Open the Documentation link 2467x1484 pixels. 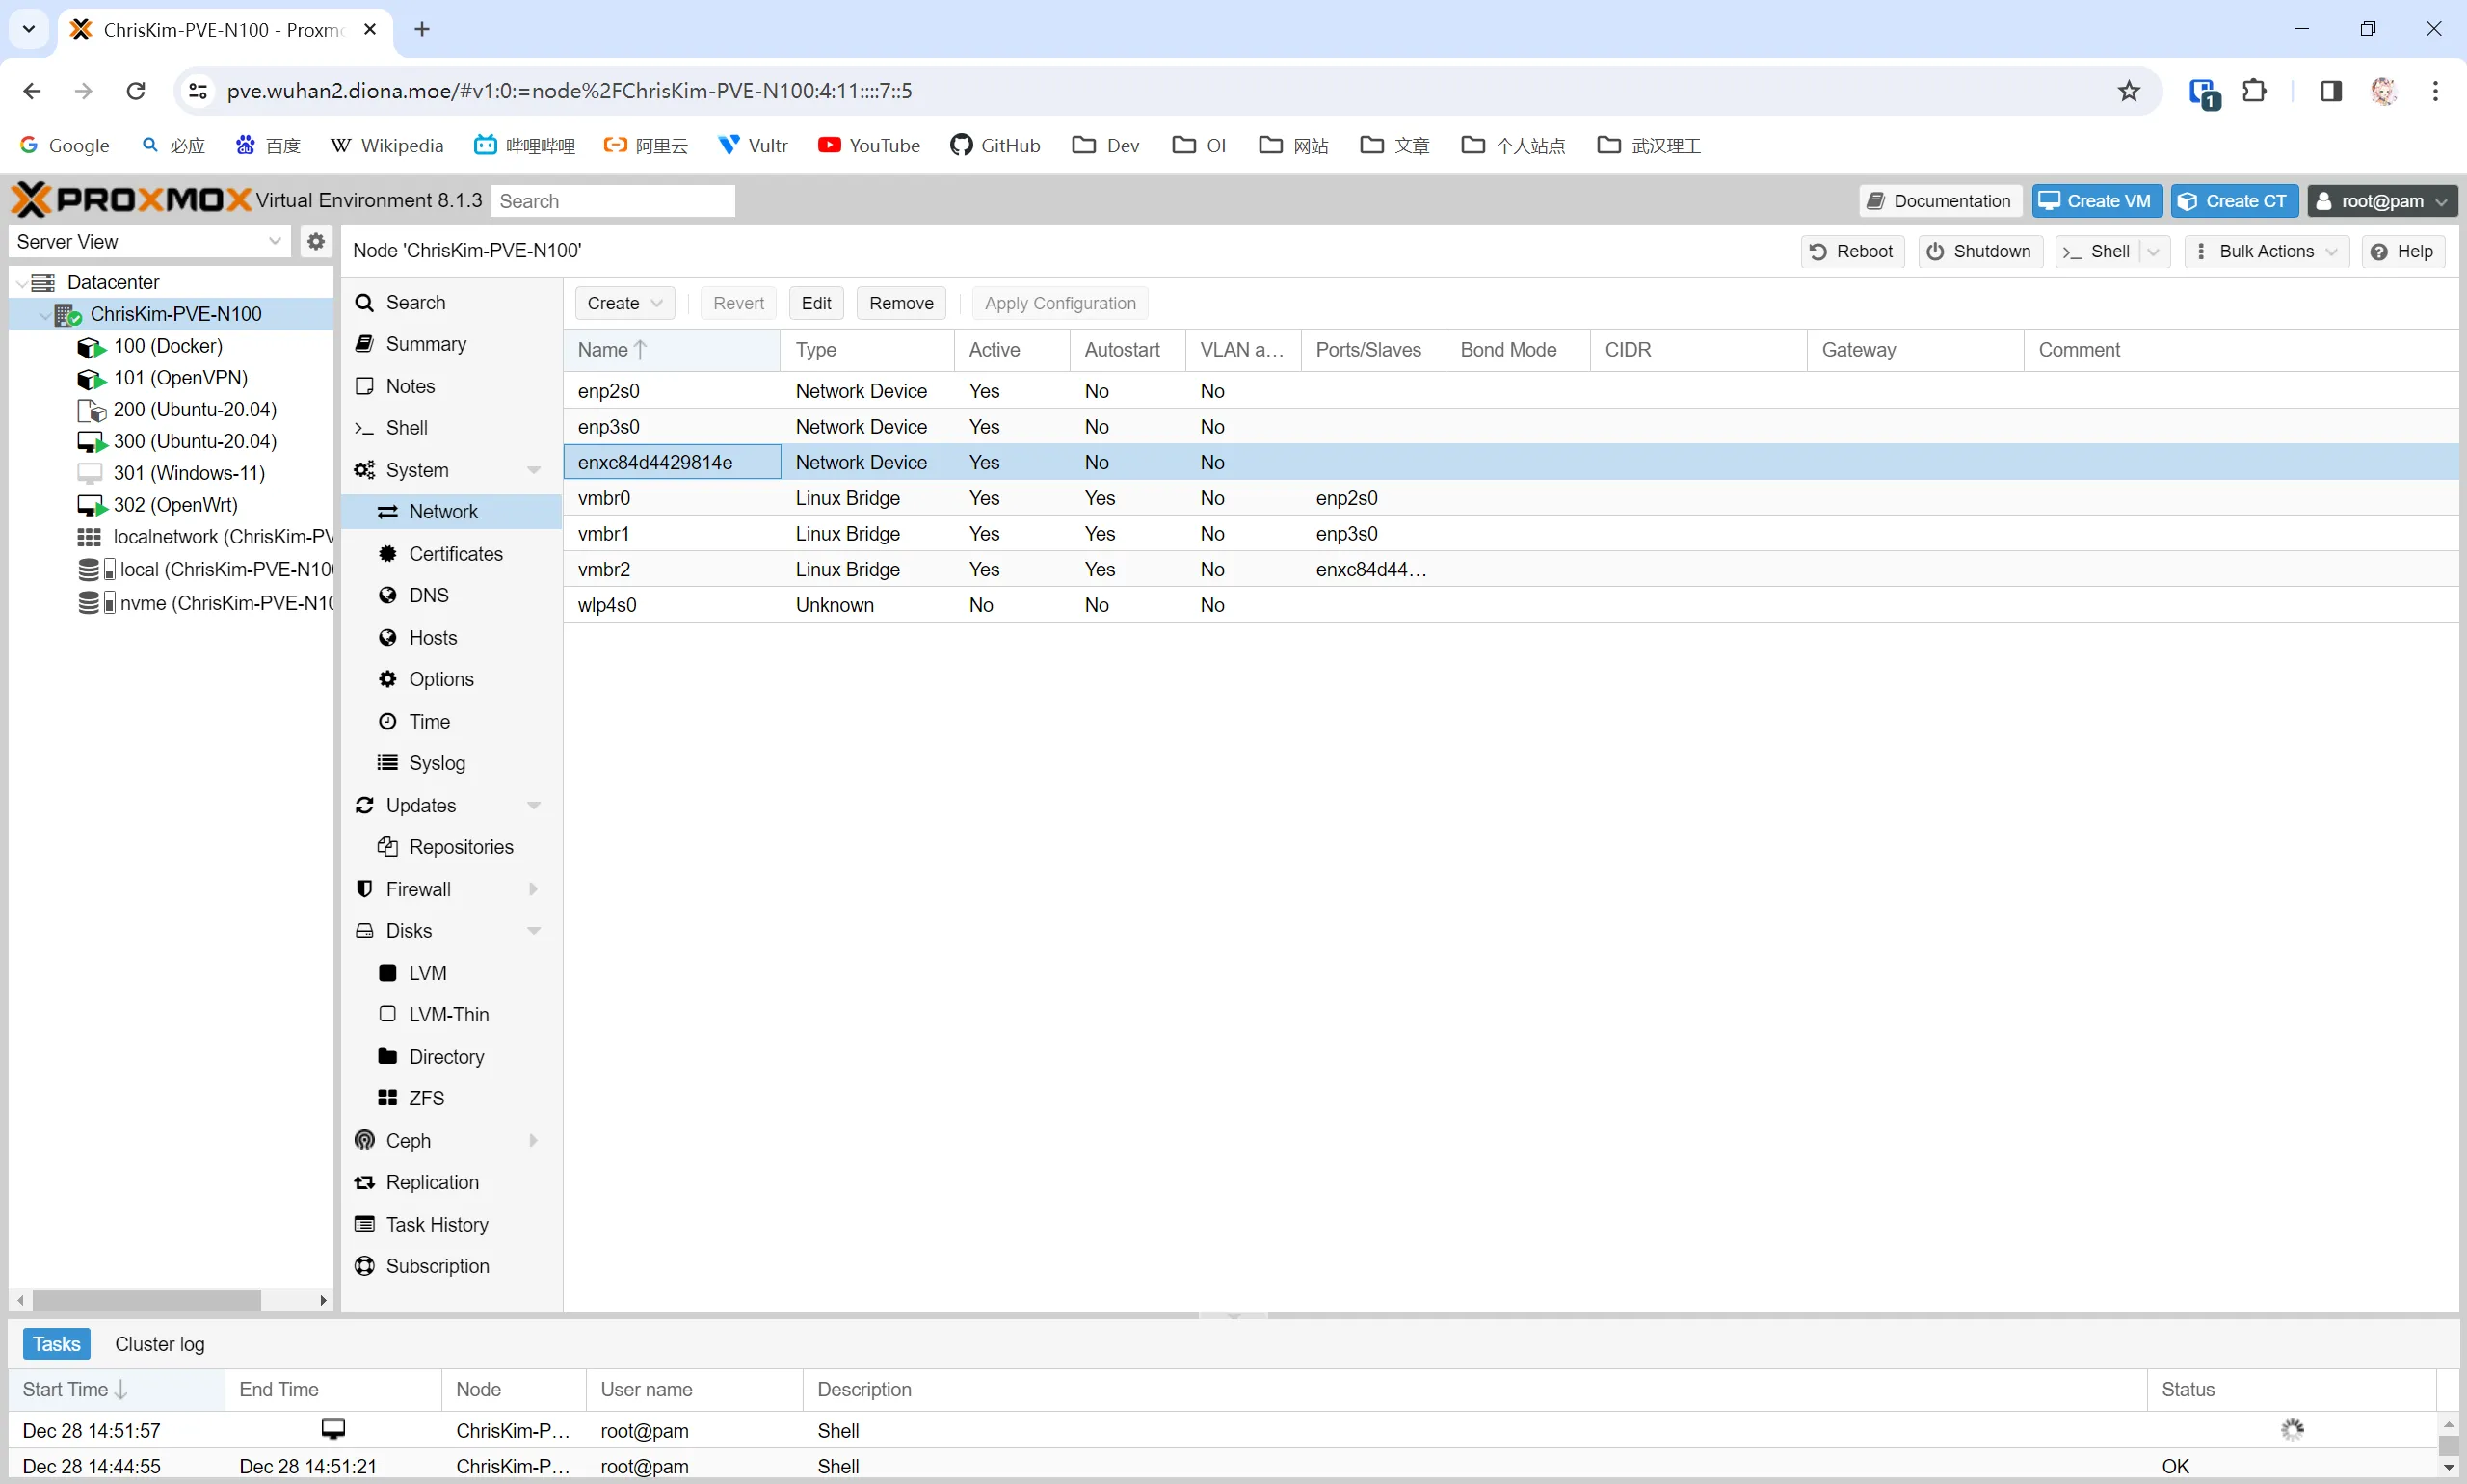coord(1940,201)
